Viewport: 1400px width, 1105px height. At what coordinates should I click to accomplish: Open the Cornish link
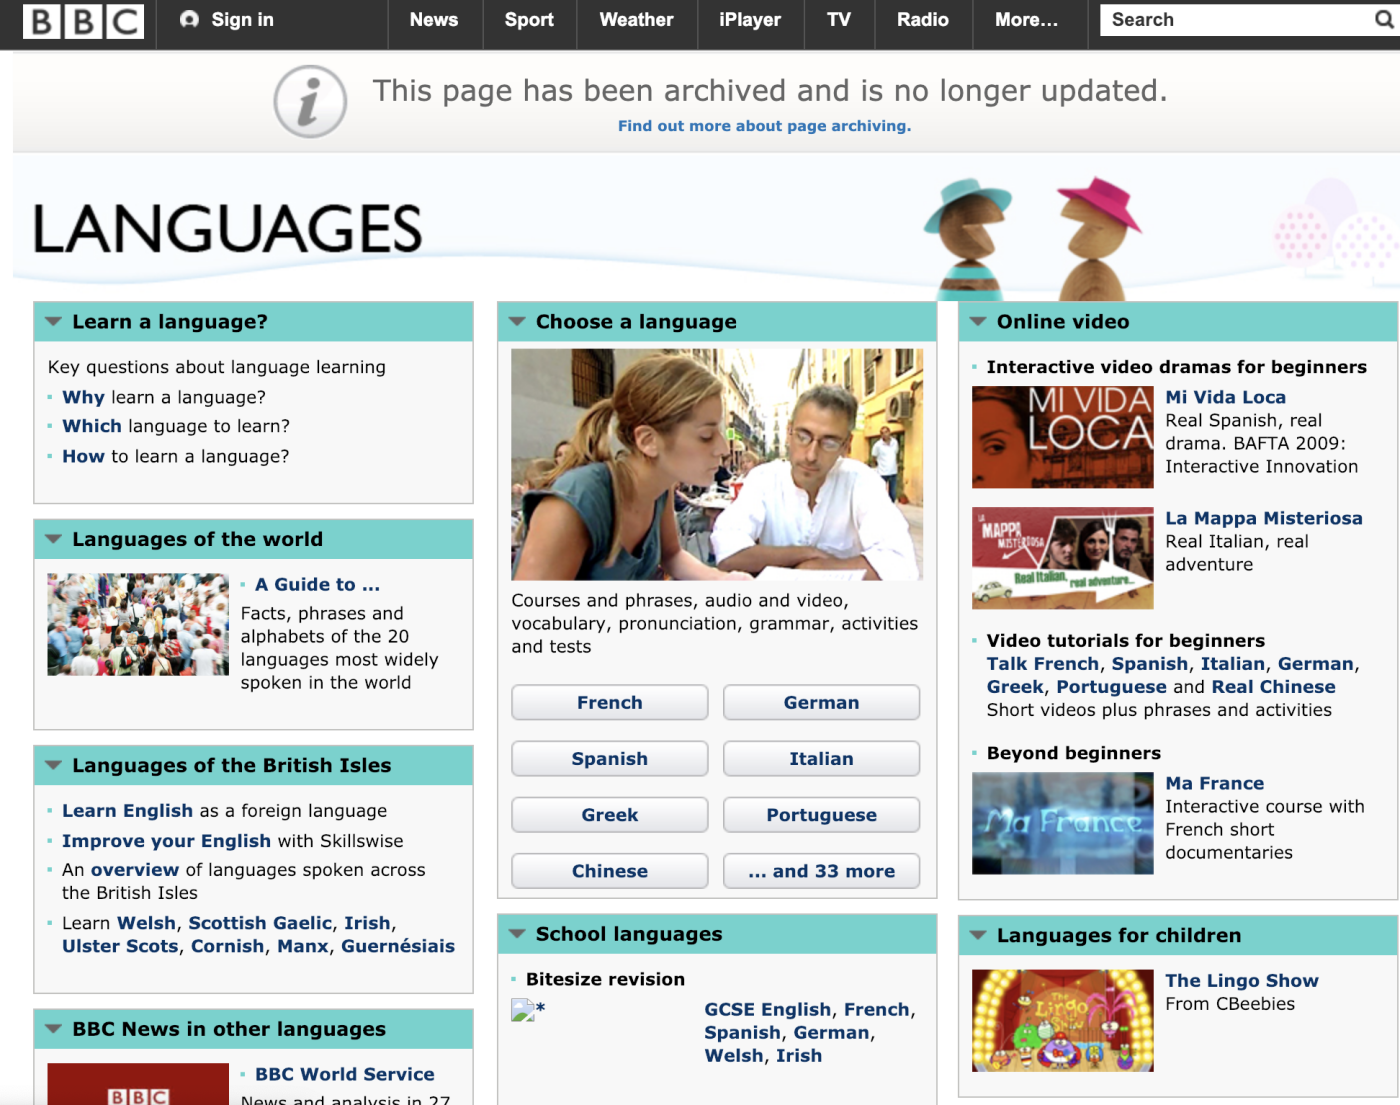pos(228,946)
